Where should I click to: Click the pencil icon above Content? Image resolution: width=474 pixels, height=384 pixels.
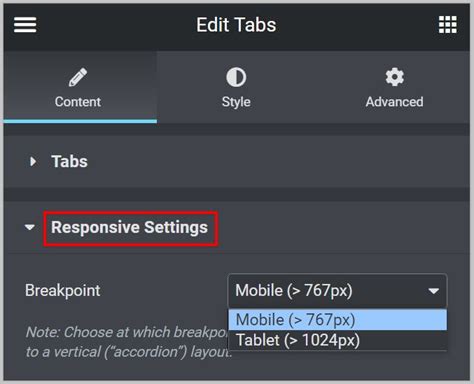[x=78, y=77]
